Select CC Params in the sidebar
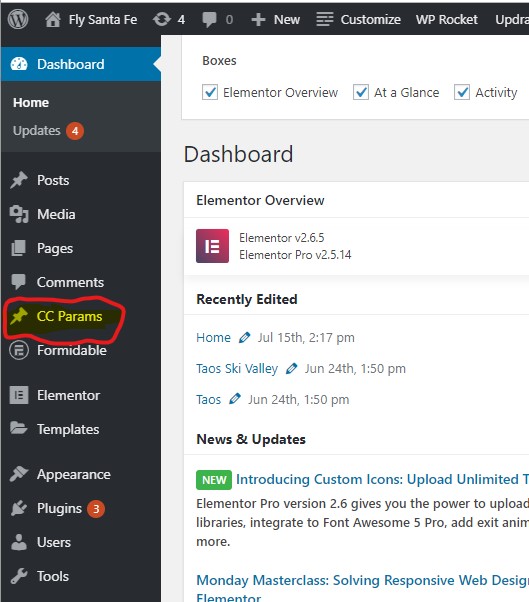 point(69,316)
